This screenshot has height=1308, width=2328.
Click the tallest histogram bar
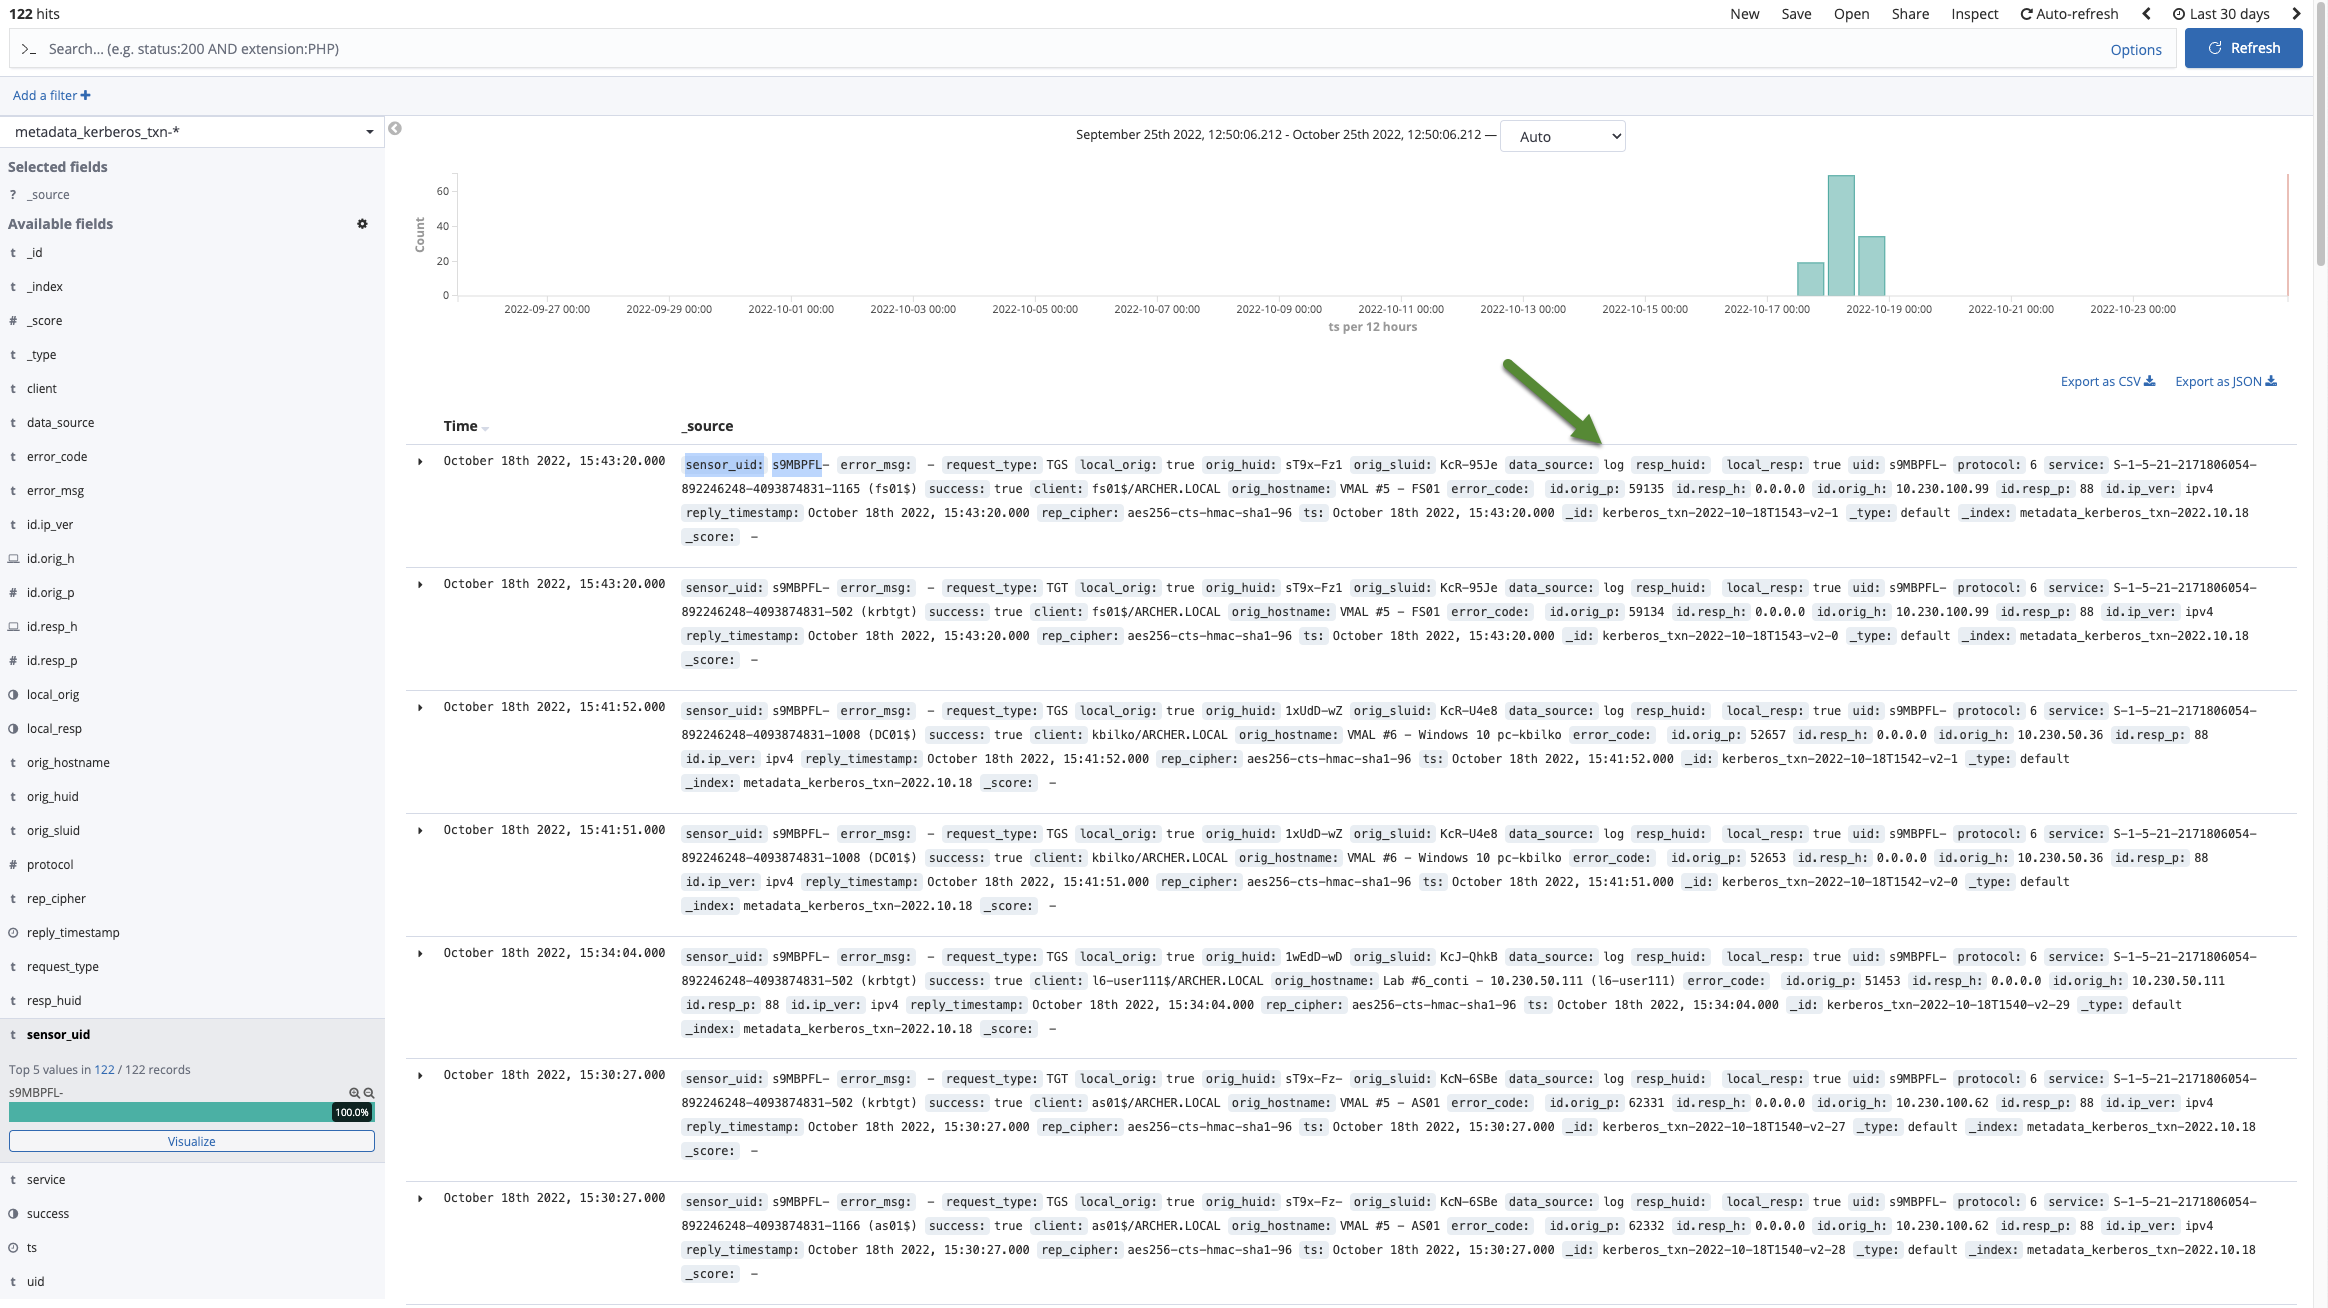click(x=1840, y=235)
